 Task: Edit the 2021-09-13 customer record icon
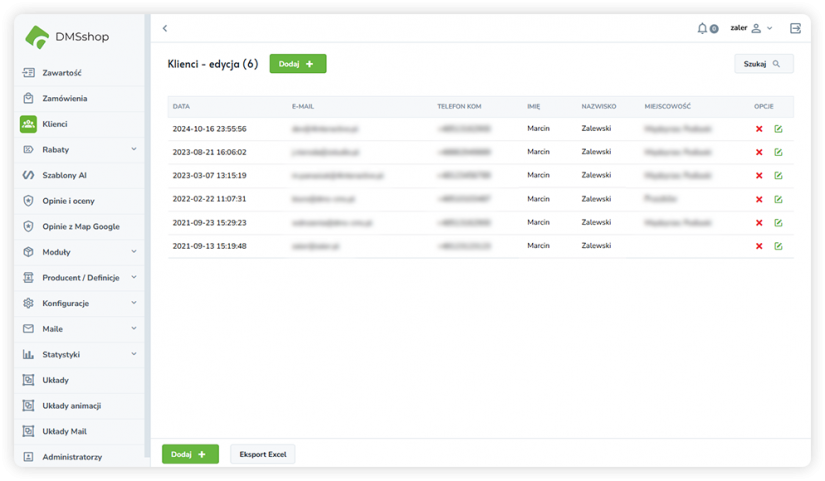pos(778,246)
